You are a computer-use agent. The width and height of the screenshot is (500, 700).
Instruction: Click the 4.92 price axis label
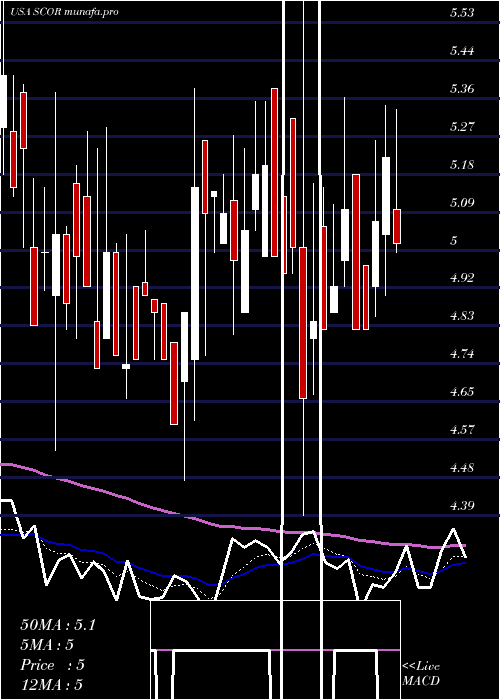point(462,278)
